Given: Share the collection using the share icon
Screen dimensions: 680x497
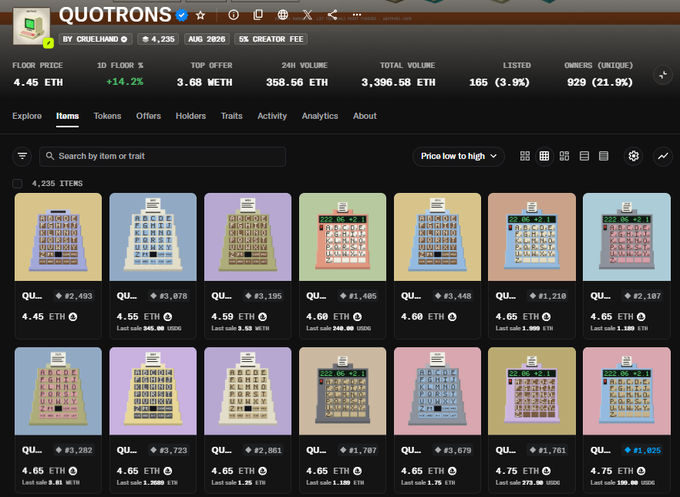Looking at the screenshot, I should click(332, 15).
